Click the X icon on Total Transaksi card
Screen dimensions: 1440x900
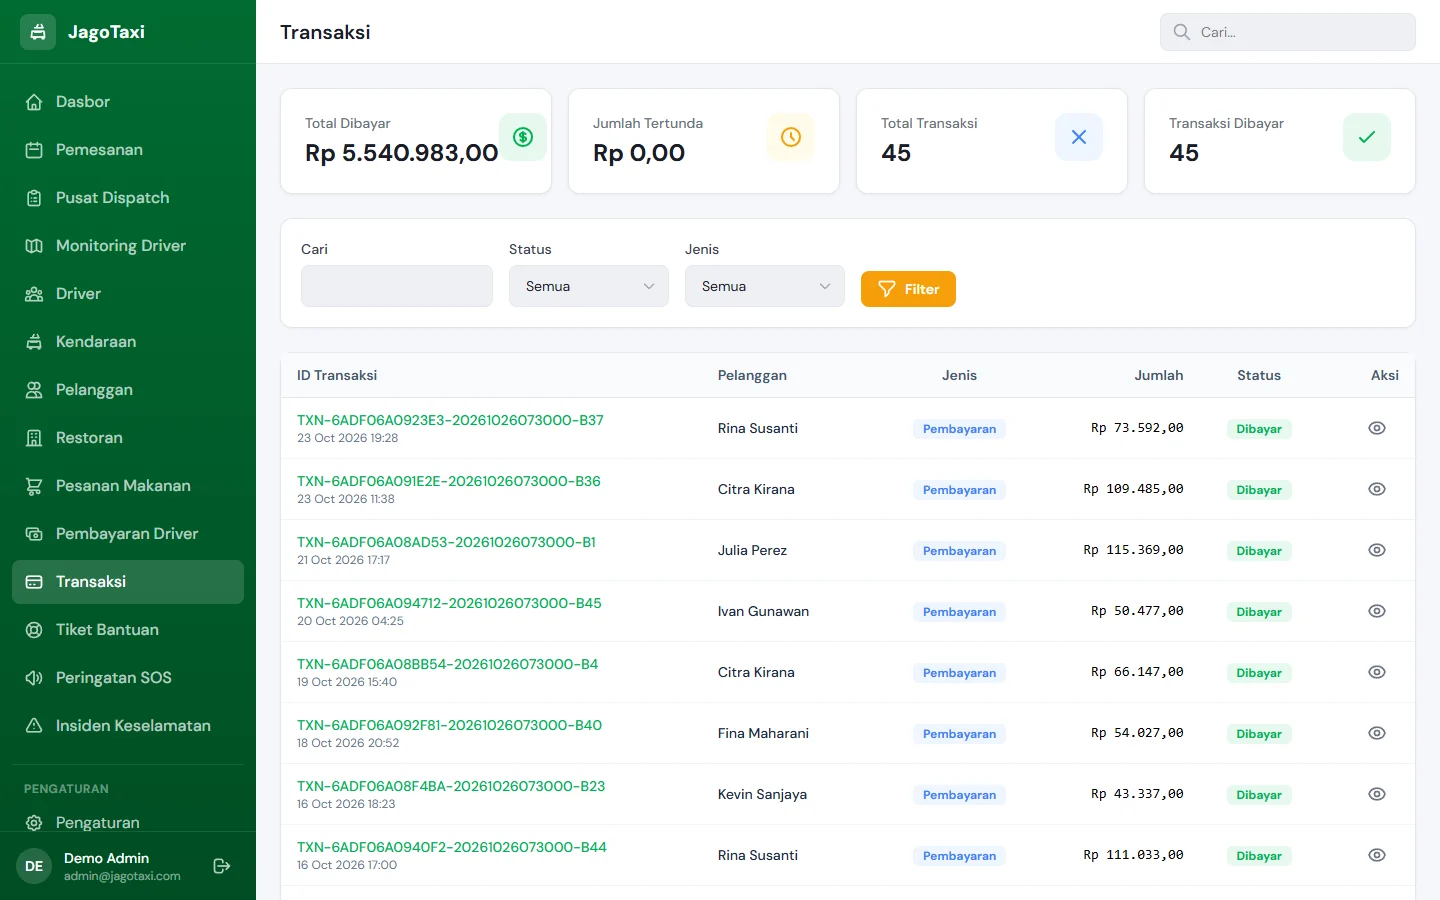tap(1079, 137)
